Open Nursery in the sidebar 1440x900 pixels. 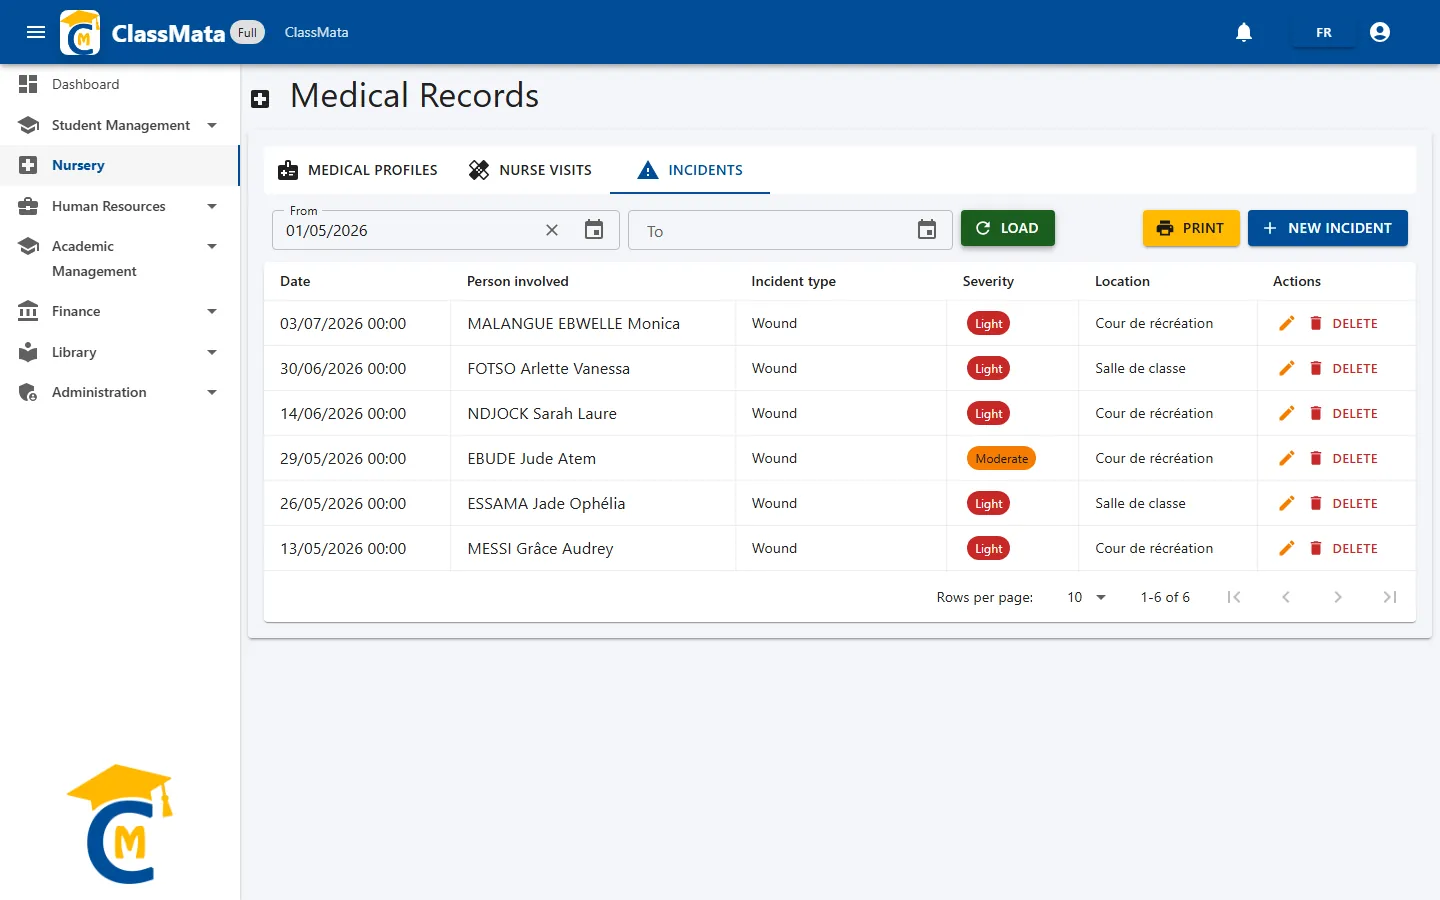120,165
